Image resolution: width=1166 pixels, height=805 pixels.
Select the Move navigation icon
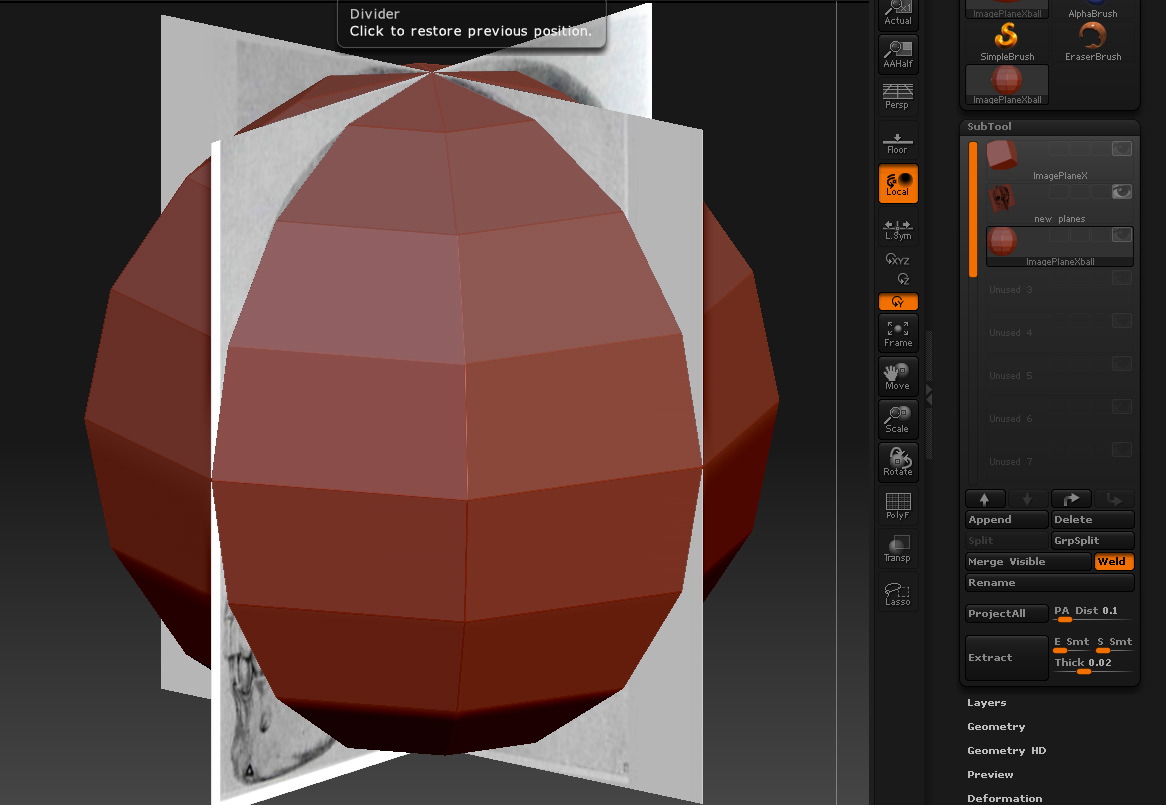pos(897,377)
